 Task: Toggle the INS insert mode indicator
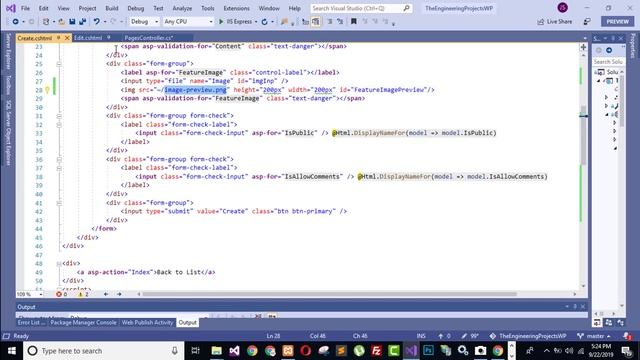[421, 336]
